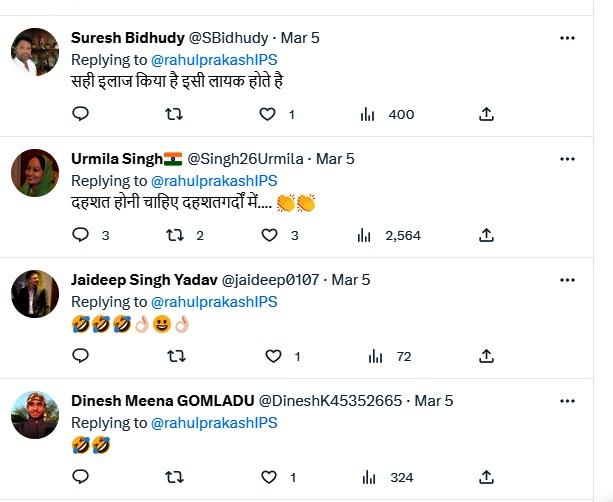Open more options for Suresh Bidhudy's tweet
The image size is (613, 502).
pyautogui.click(x=567, y=38)
